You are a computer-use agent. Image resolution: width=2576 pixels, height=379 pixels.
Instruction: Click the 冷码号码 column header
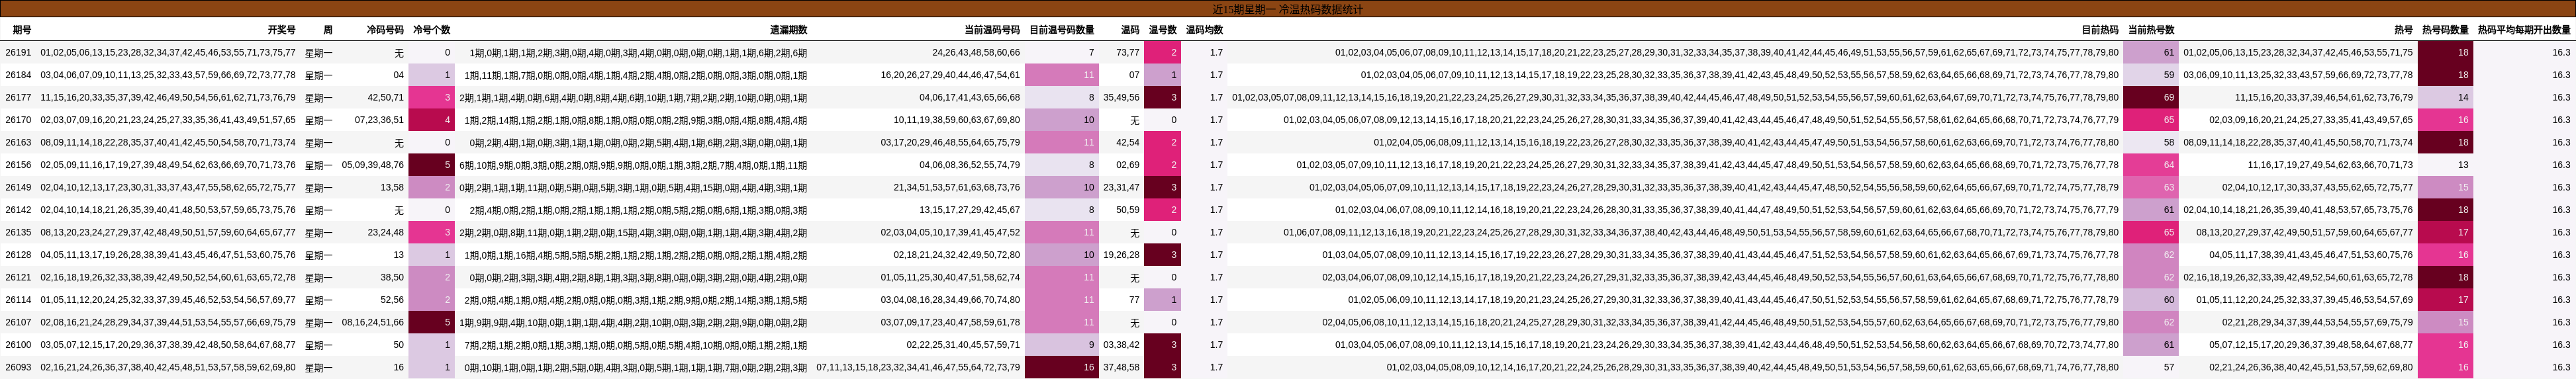385,30
